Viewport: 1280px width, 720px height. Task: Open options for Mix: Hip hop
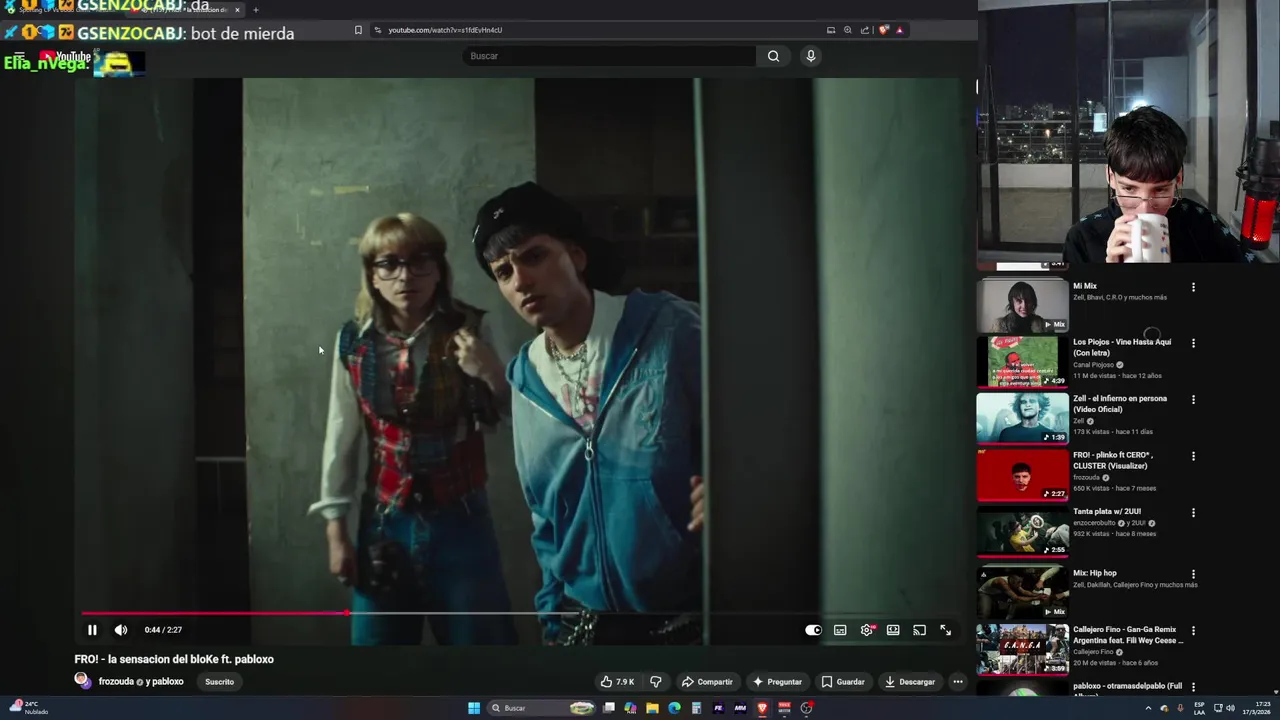click(x=1193, y=574)
